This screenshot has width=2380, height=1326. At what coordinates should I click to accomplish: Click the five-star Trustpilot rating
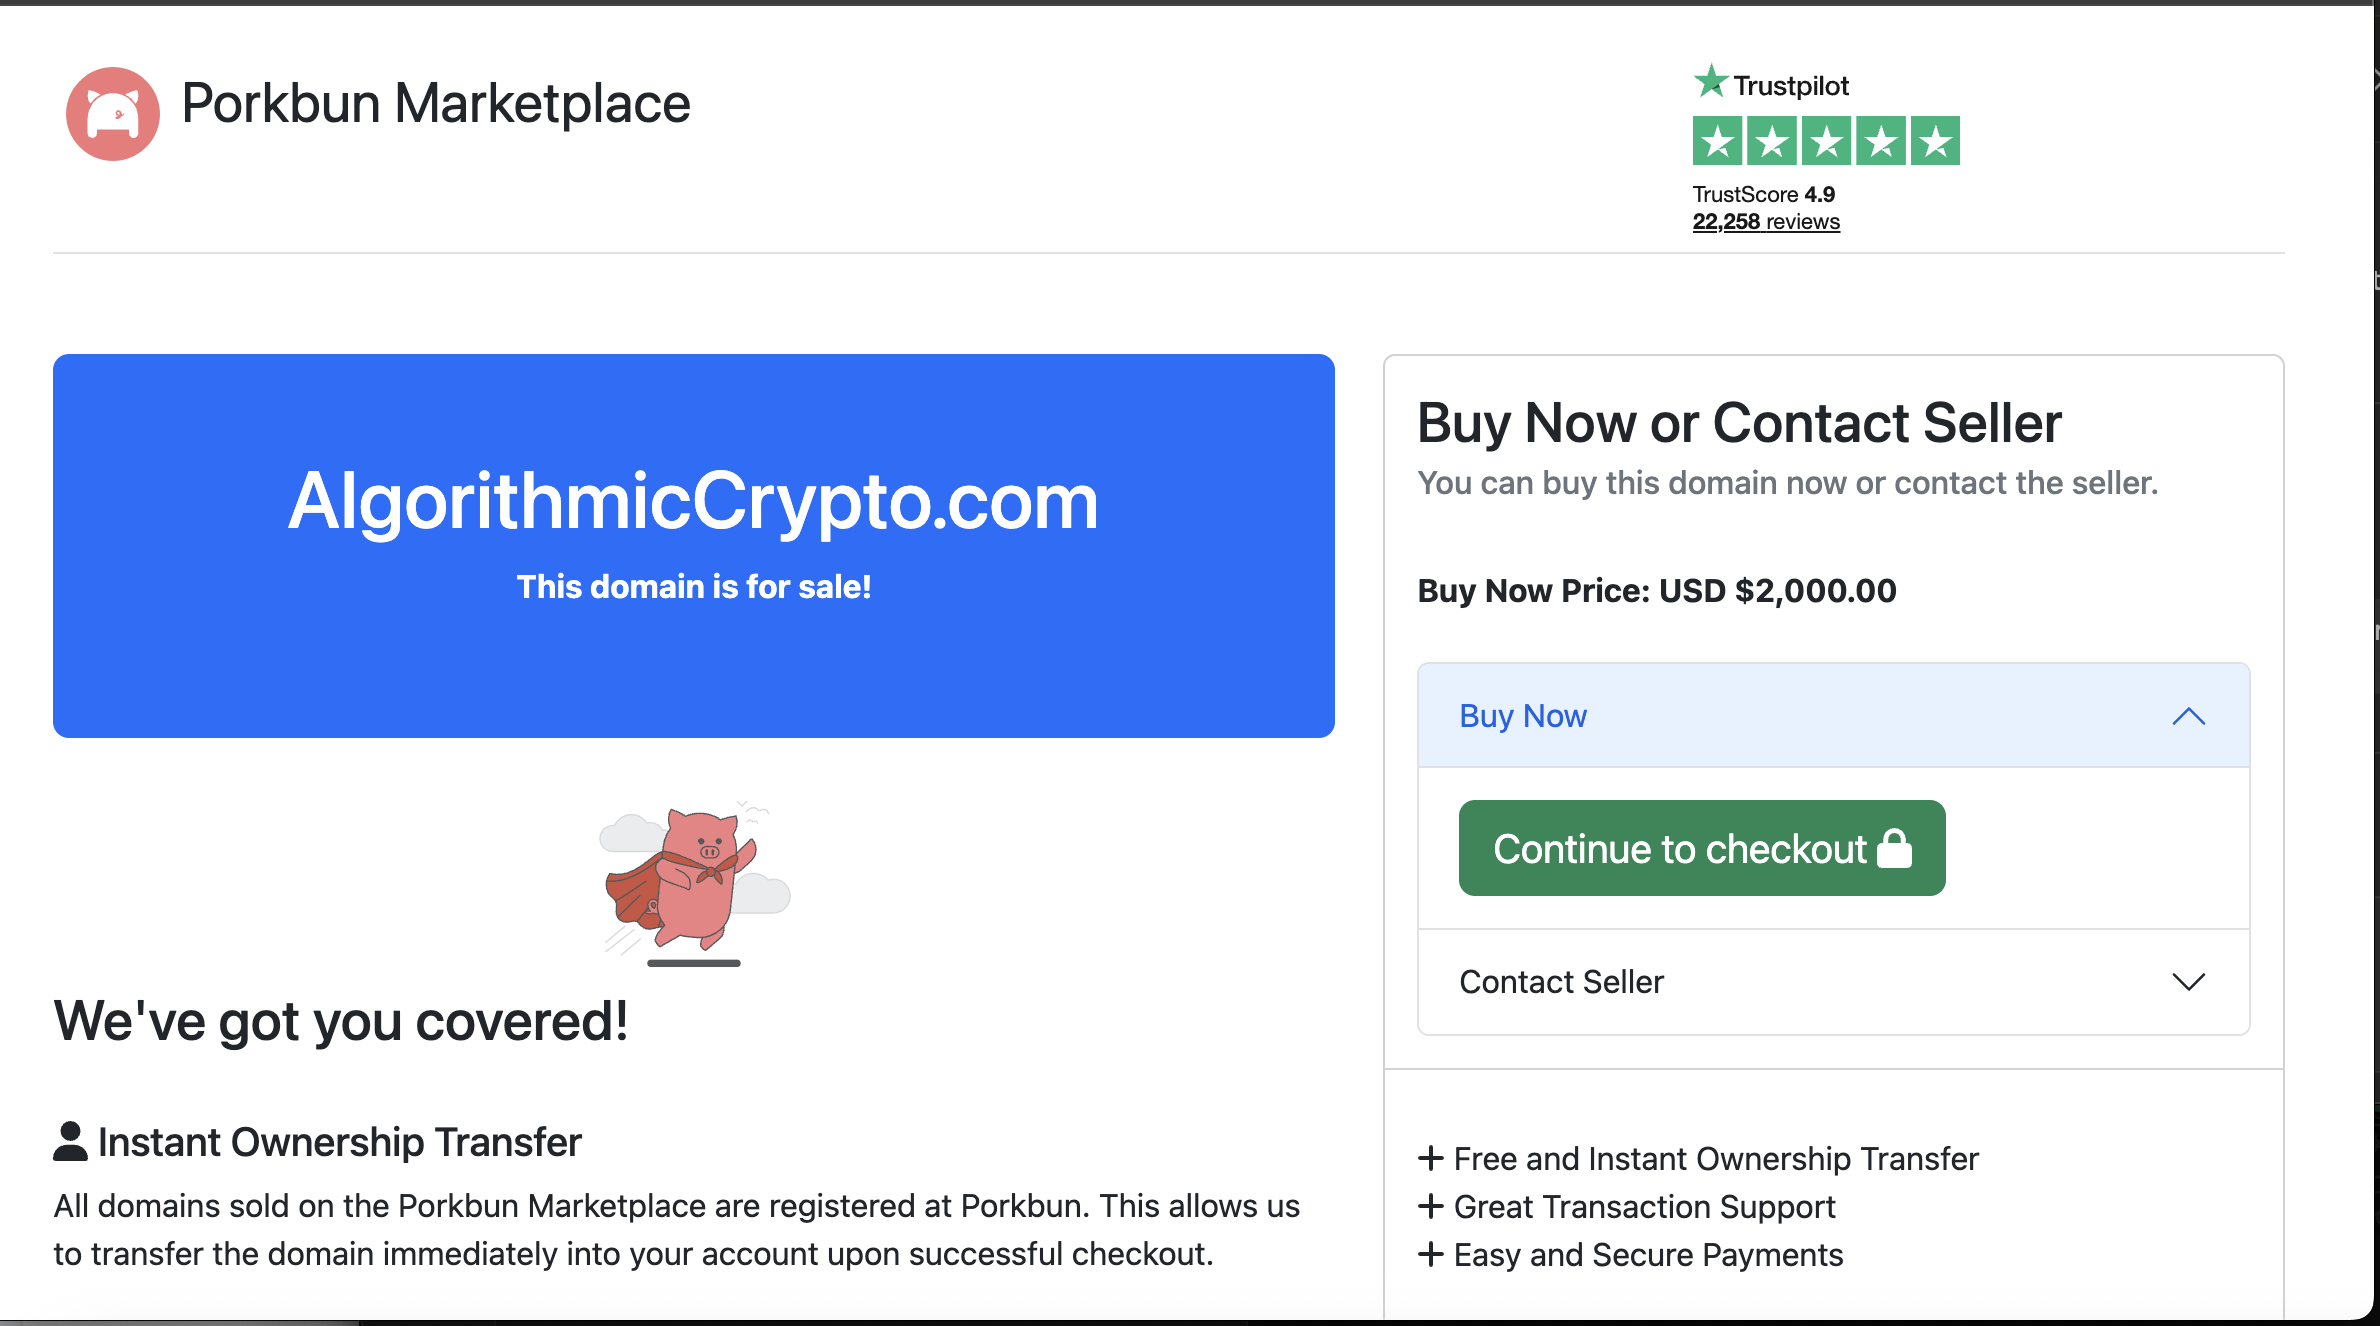tap(1825, 141)
